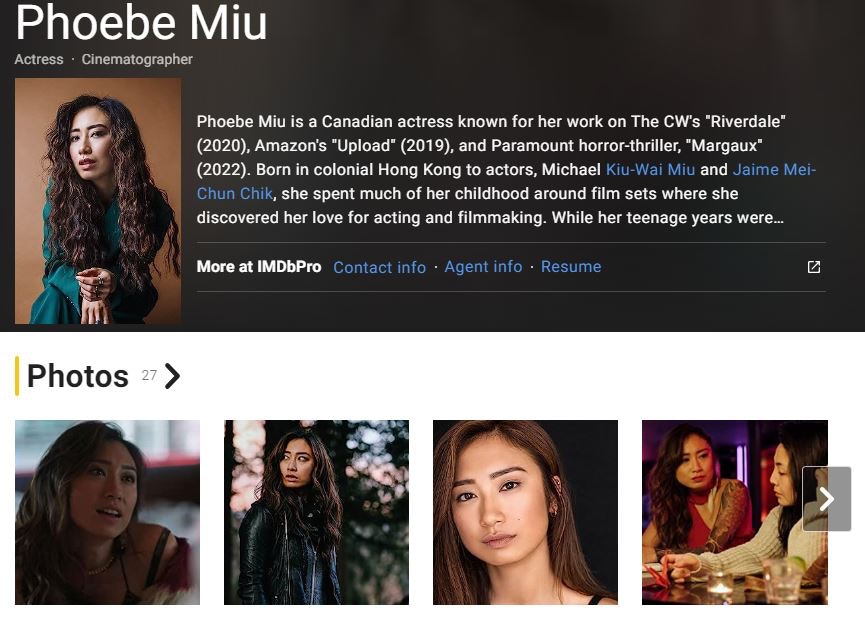
Task: Expand the Photos gallery chevron arrow
Action: [173, 376]
